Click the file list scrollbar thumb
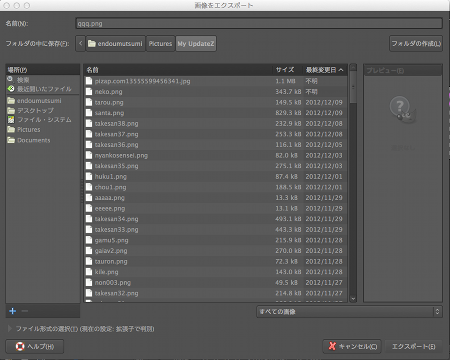The width and height of the screenshot is (450, 360). point(353,87)
